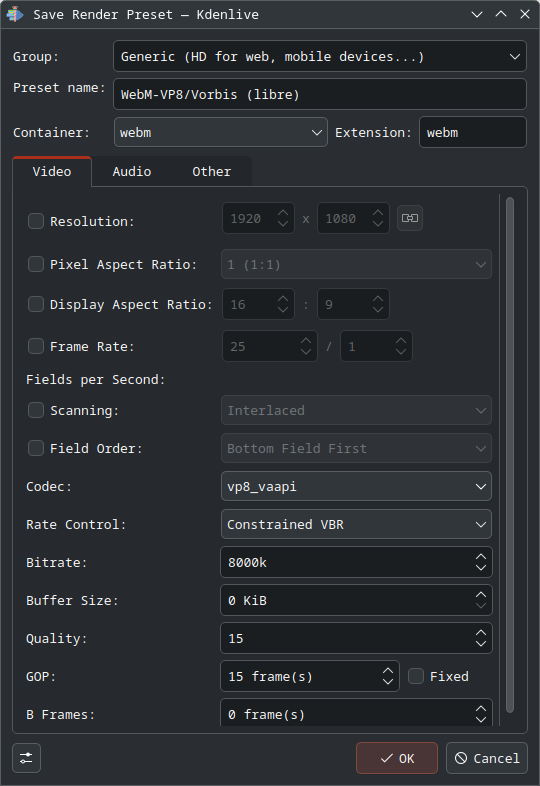Toggle the Scanning checkbox

click(36, 410)
